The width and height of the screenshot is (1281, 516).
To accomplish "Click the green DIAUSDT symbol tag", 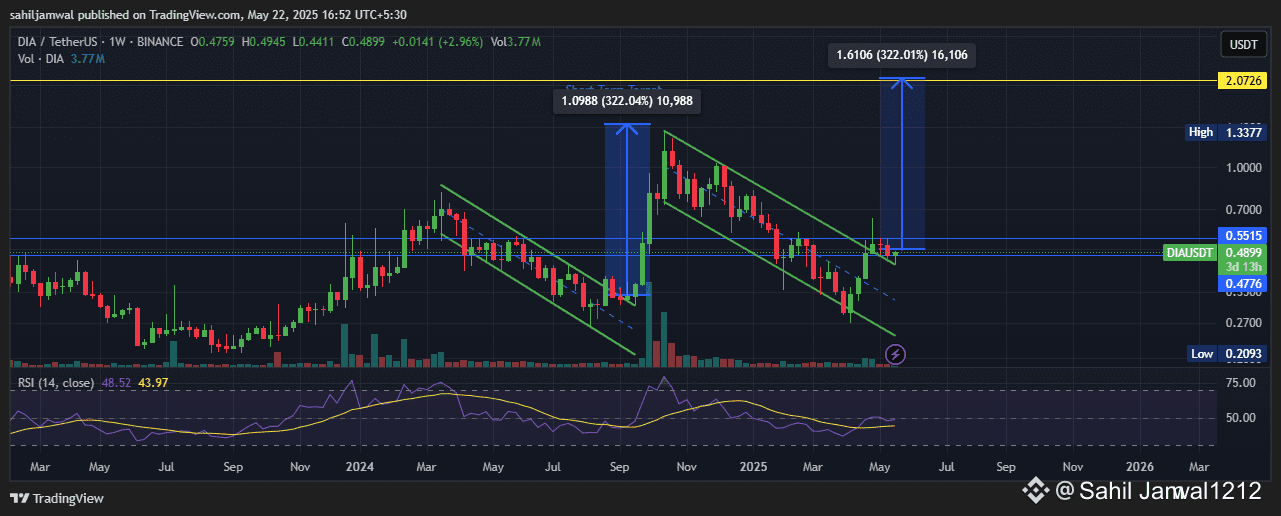I will [1192, 253].
